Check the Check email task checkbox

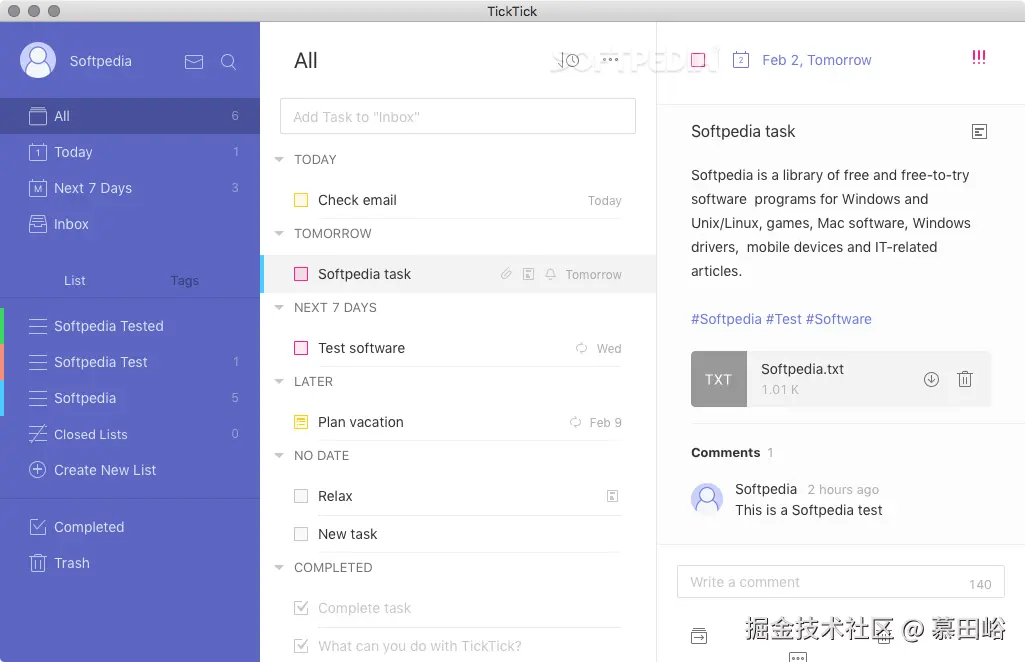pyautogui.click(x=301, y=200)
